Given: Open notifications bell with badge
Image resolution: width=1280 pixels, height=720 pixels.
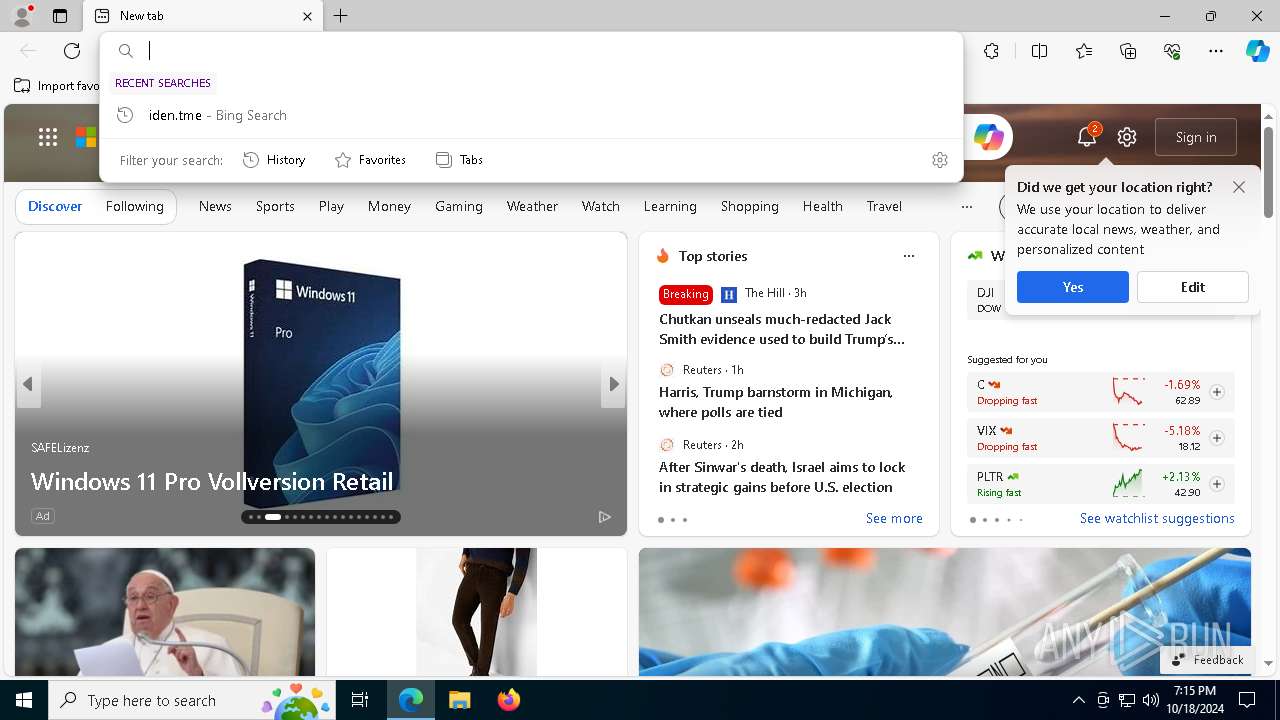Looking at the screenshot, I should (x=1087, y=137).
